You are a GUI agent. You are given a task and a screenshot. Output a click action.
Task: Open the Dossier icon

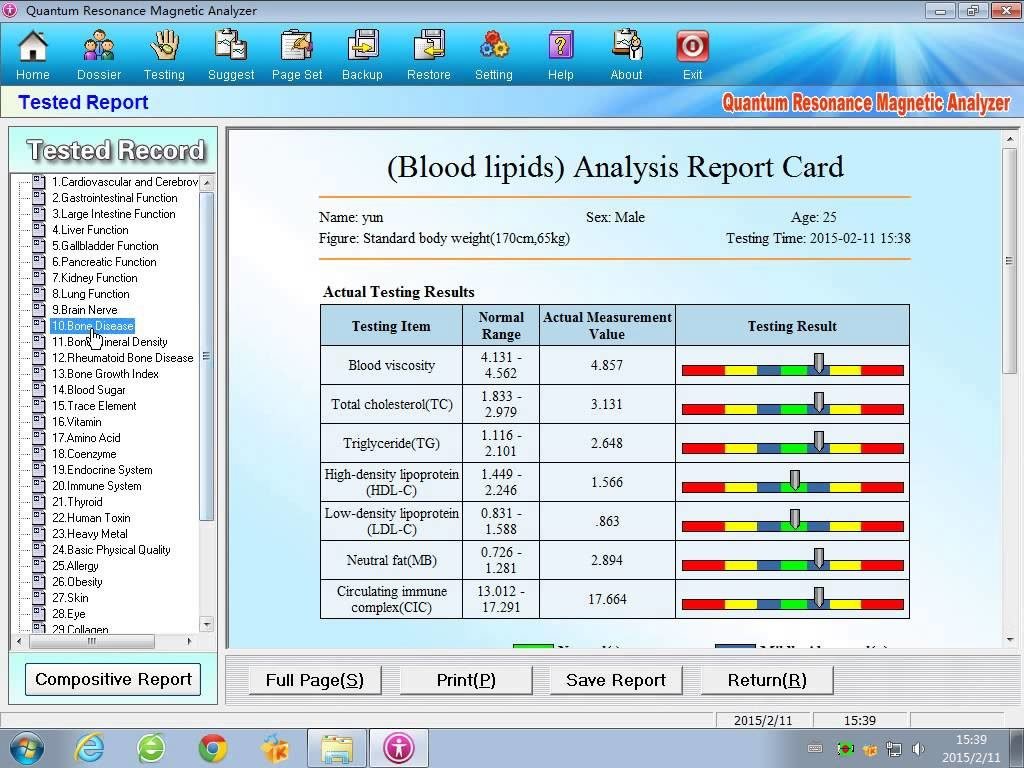[x=99, y=46]
